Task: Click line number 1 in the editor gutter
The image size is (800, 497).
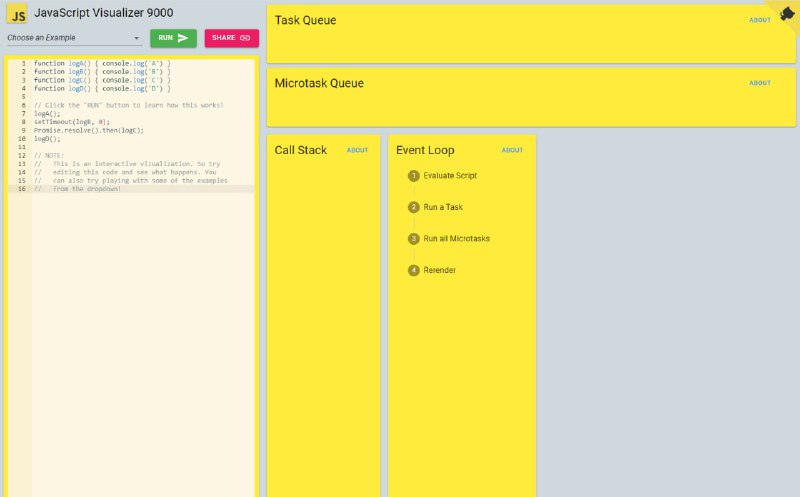Action: [23, 63]
